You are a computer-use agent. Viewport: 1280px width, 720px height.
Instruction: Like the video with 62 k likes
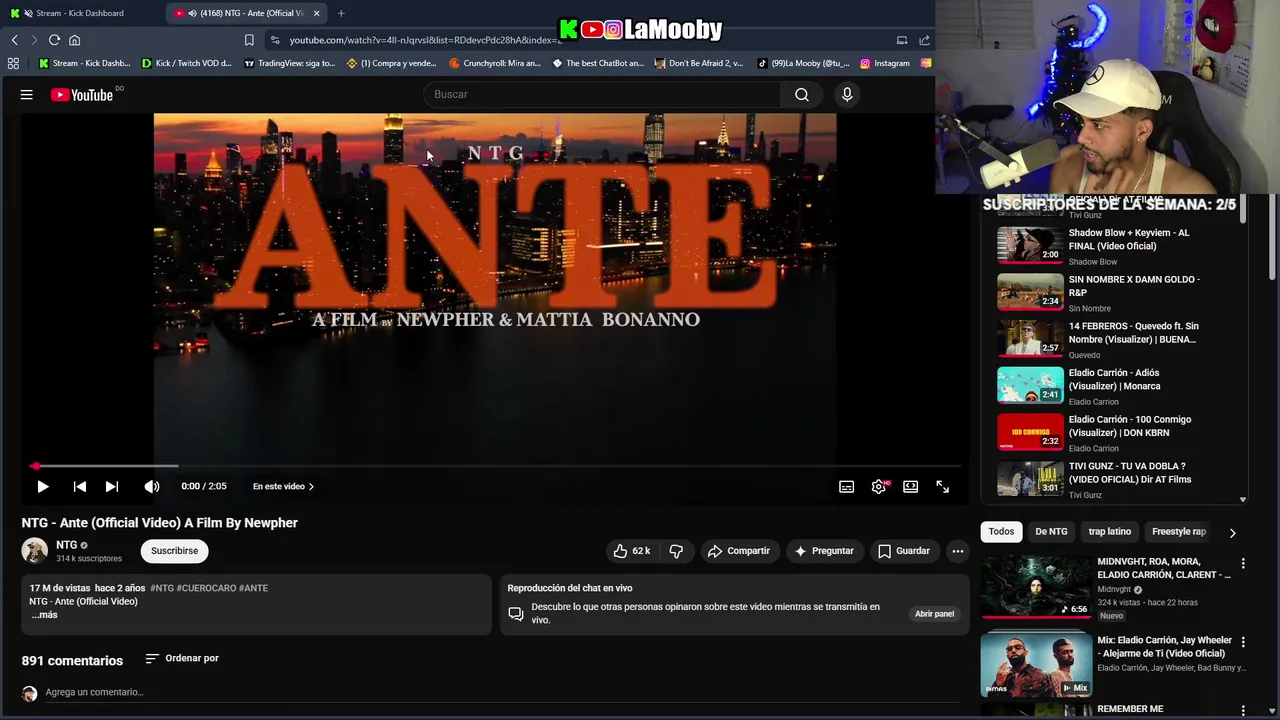pos(631,551)
